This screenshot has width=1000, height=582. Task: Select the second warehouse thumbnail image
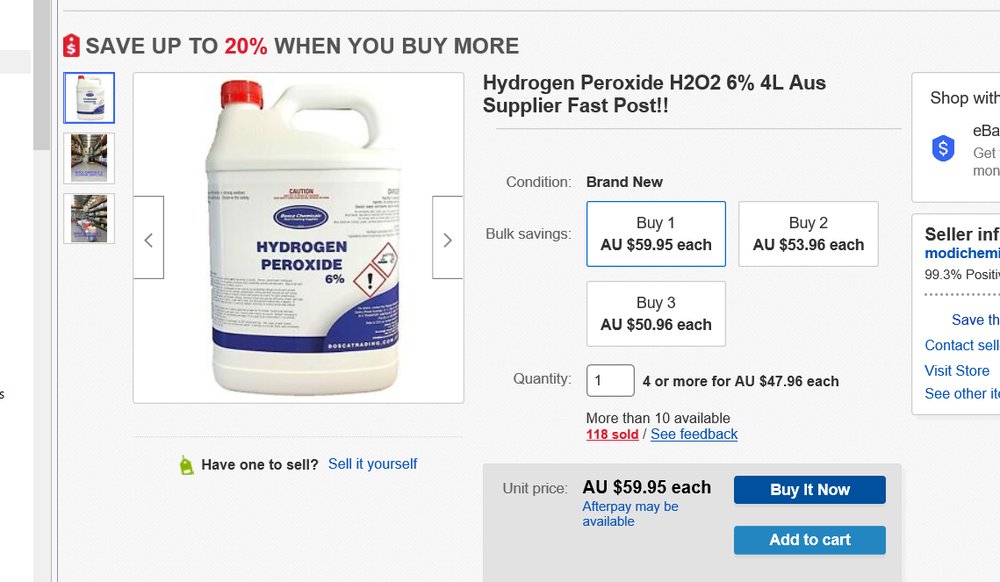[x=89, y=158]
